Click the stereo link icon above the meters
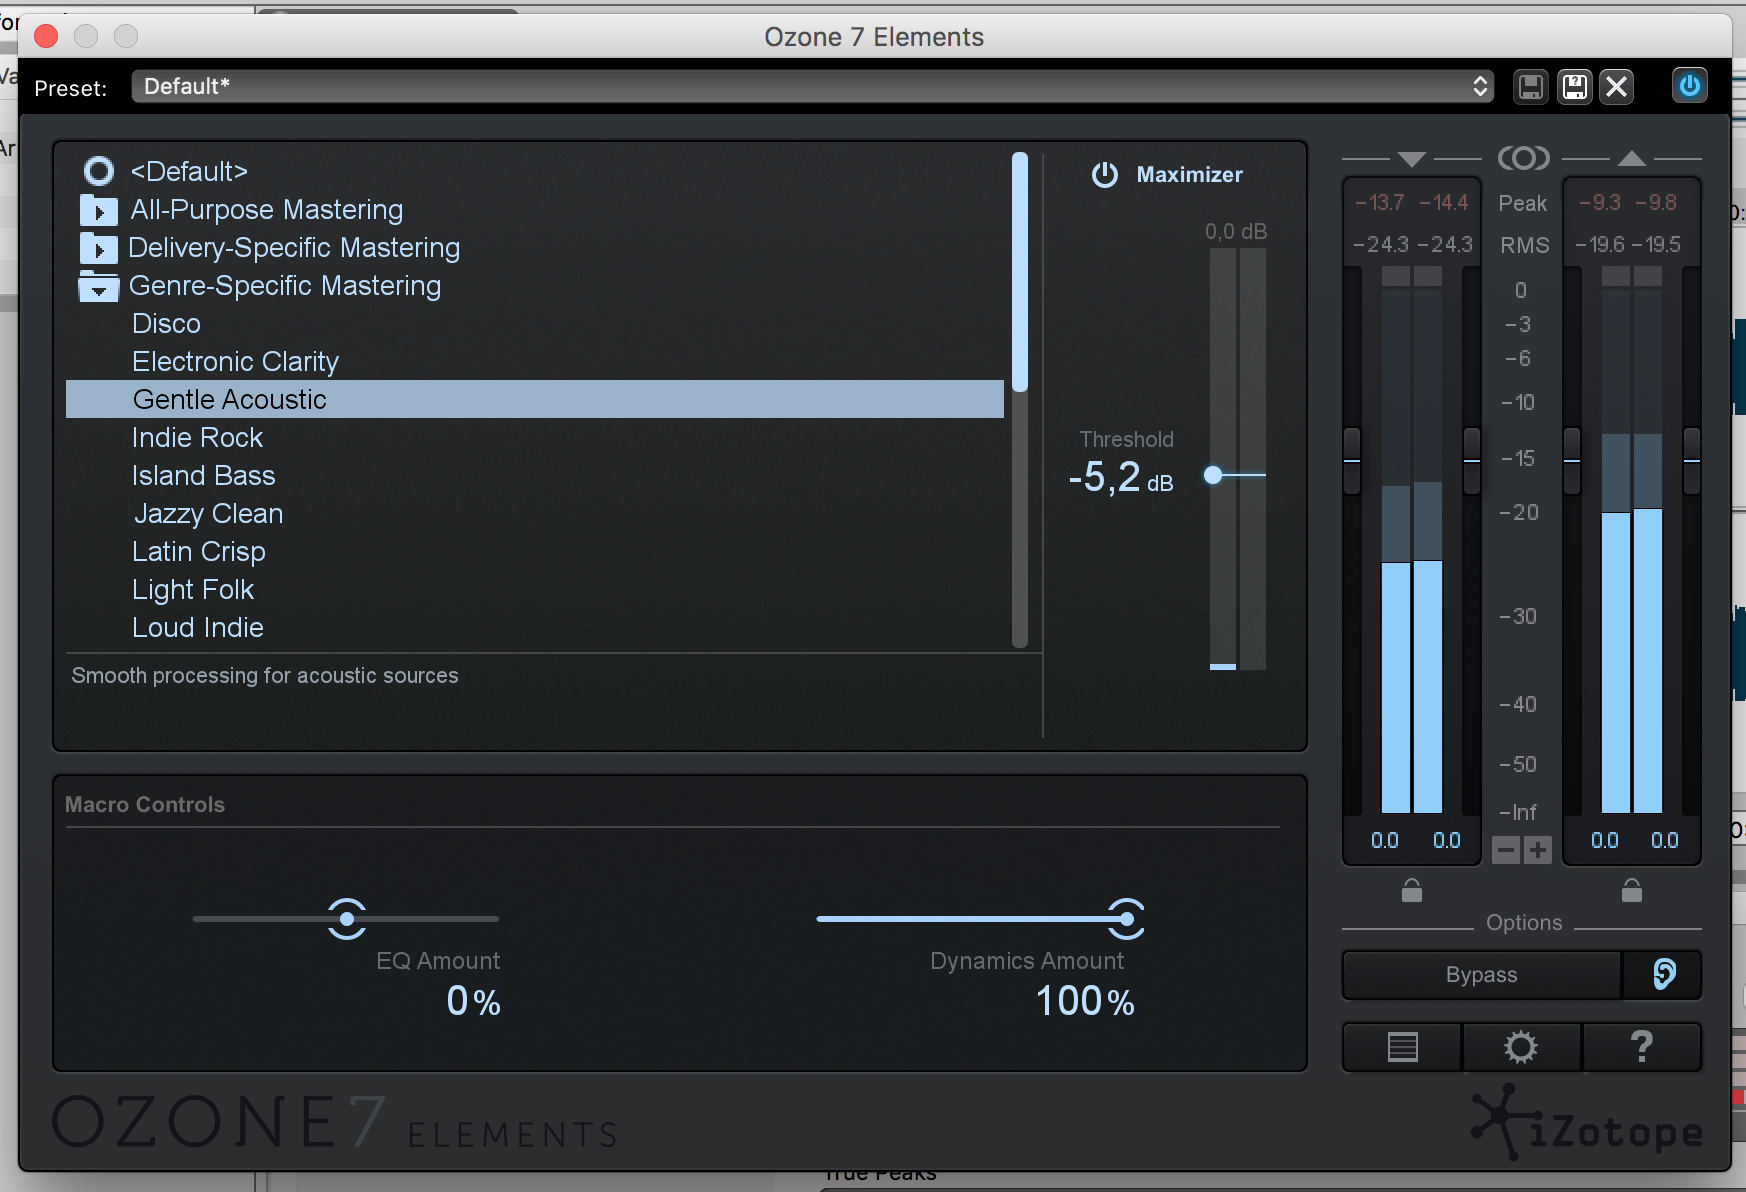This screenshot has width=1746, height=1192. pyautogui.click(x=1522, y=157)
